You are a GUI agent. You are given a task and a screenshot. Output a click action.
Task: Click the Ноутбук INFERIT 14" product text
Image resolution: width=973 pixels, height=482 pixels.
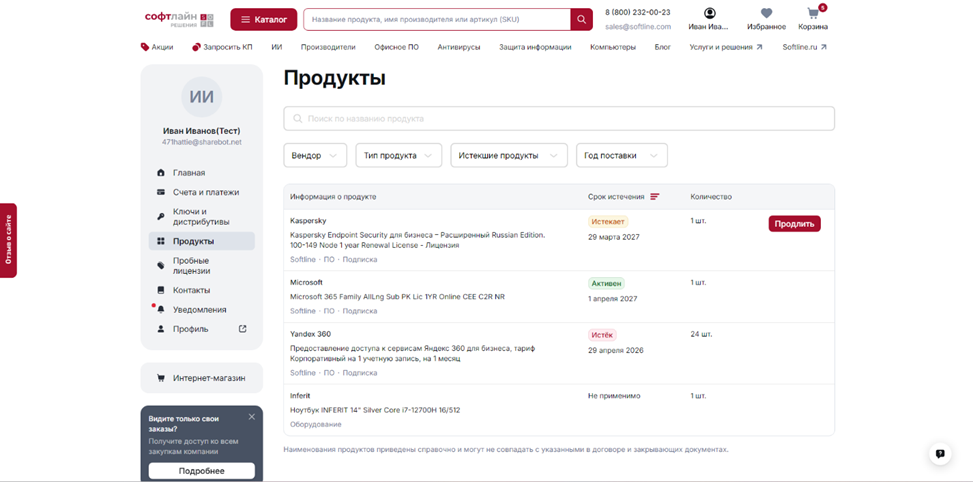(375, 410)
